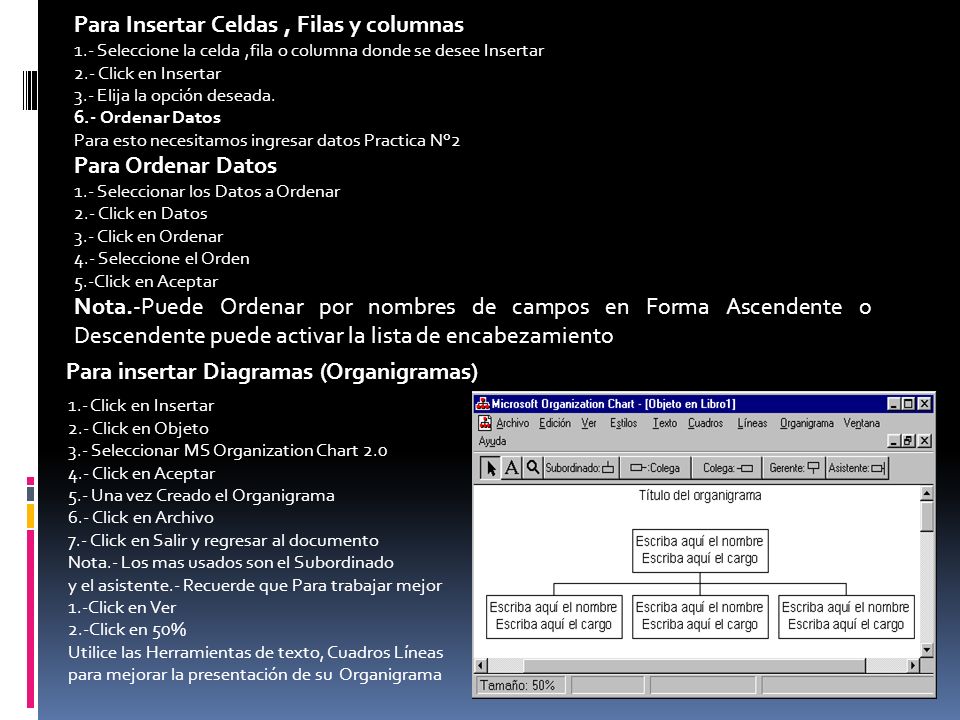The height and width of the screenshot is (720, 960).
Task: Click the '6.- Ordenar Datos' line
Action: (147, 118)
